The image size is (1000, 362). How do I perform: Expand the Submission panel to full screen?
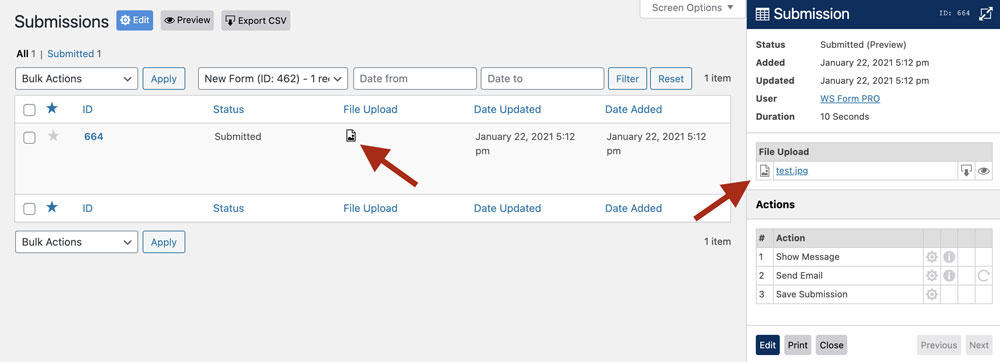point(986,14)
